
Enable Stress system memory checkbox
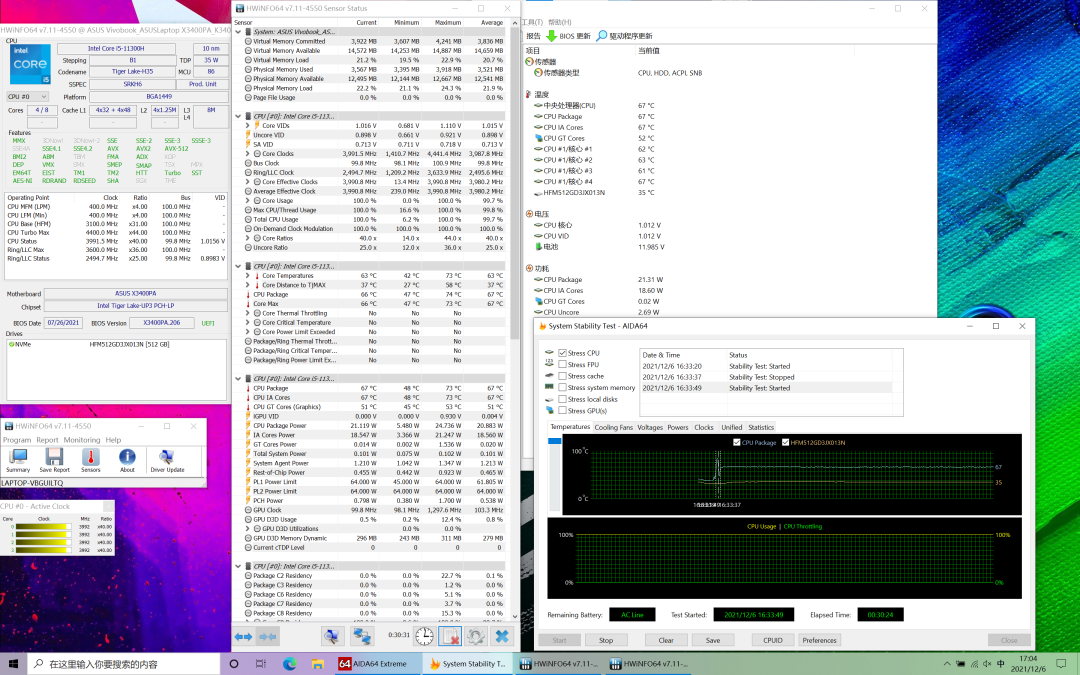click(x=562, y=388)
